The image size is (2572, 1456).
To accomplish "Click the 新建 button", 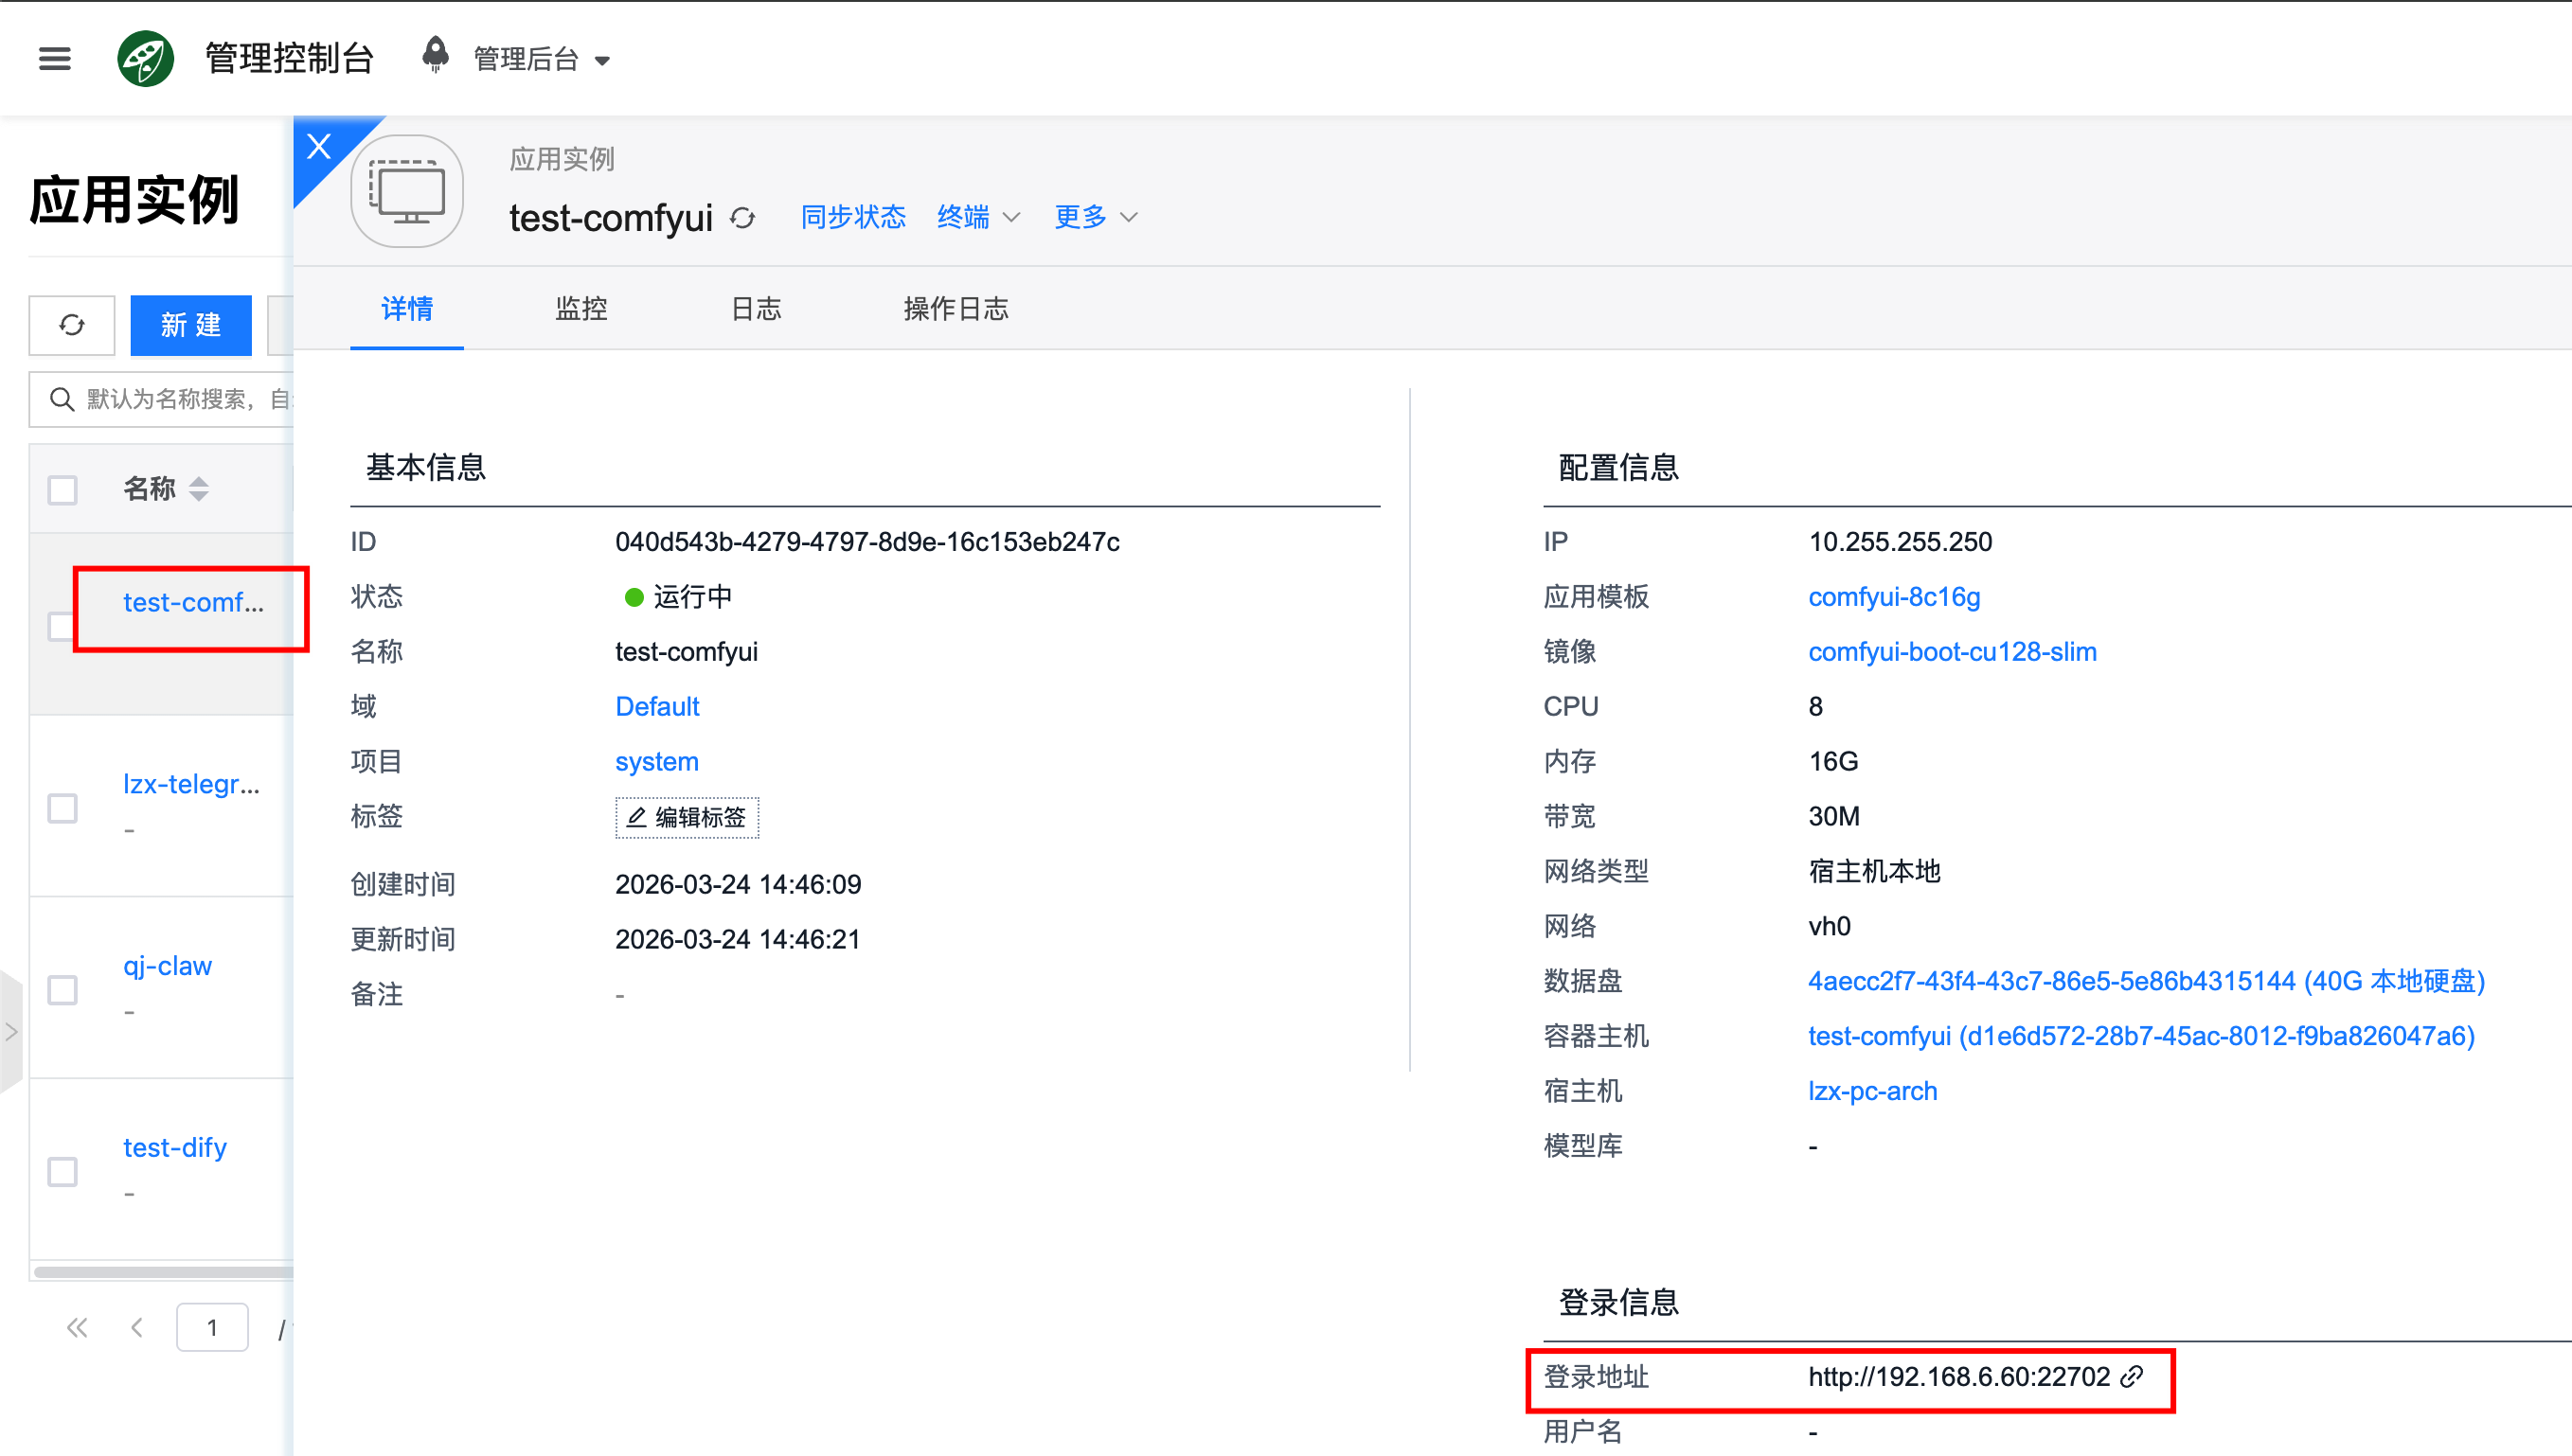I will (x=191, y=325).
